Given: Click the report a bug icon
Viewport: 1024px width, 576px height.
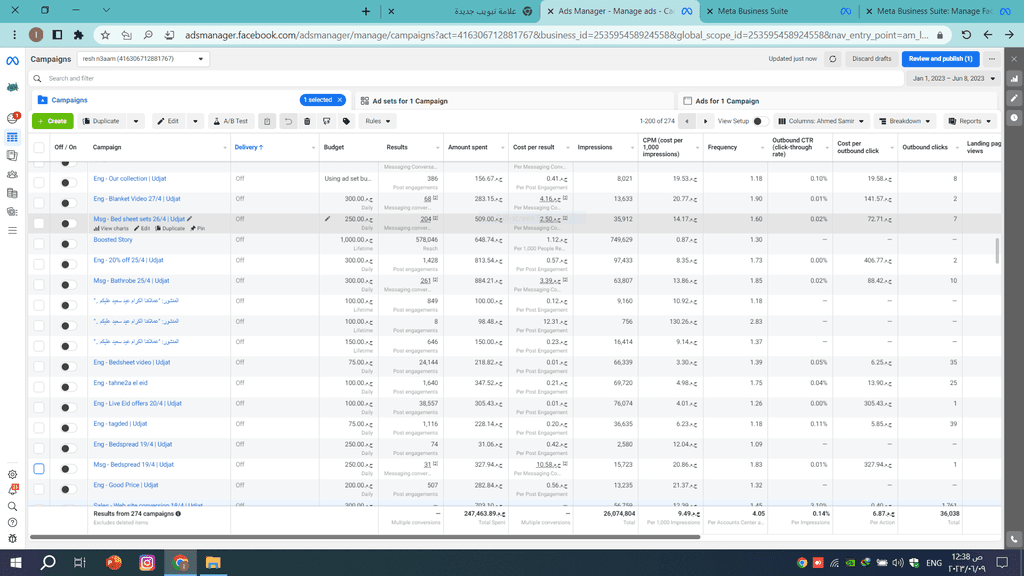Looking at the screenshot, I should point(12,539).
